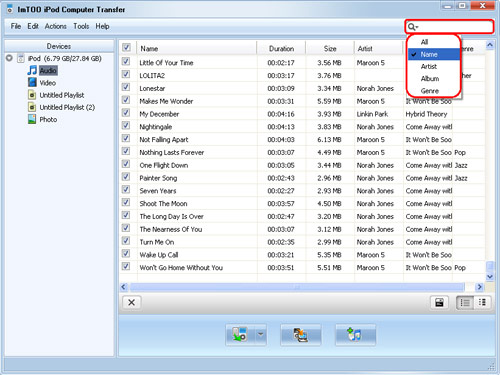
Task: Click horizontal scrollbar left arrow
Action: coord(124,287)
